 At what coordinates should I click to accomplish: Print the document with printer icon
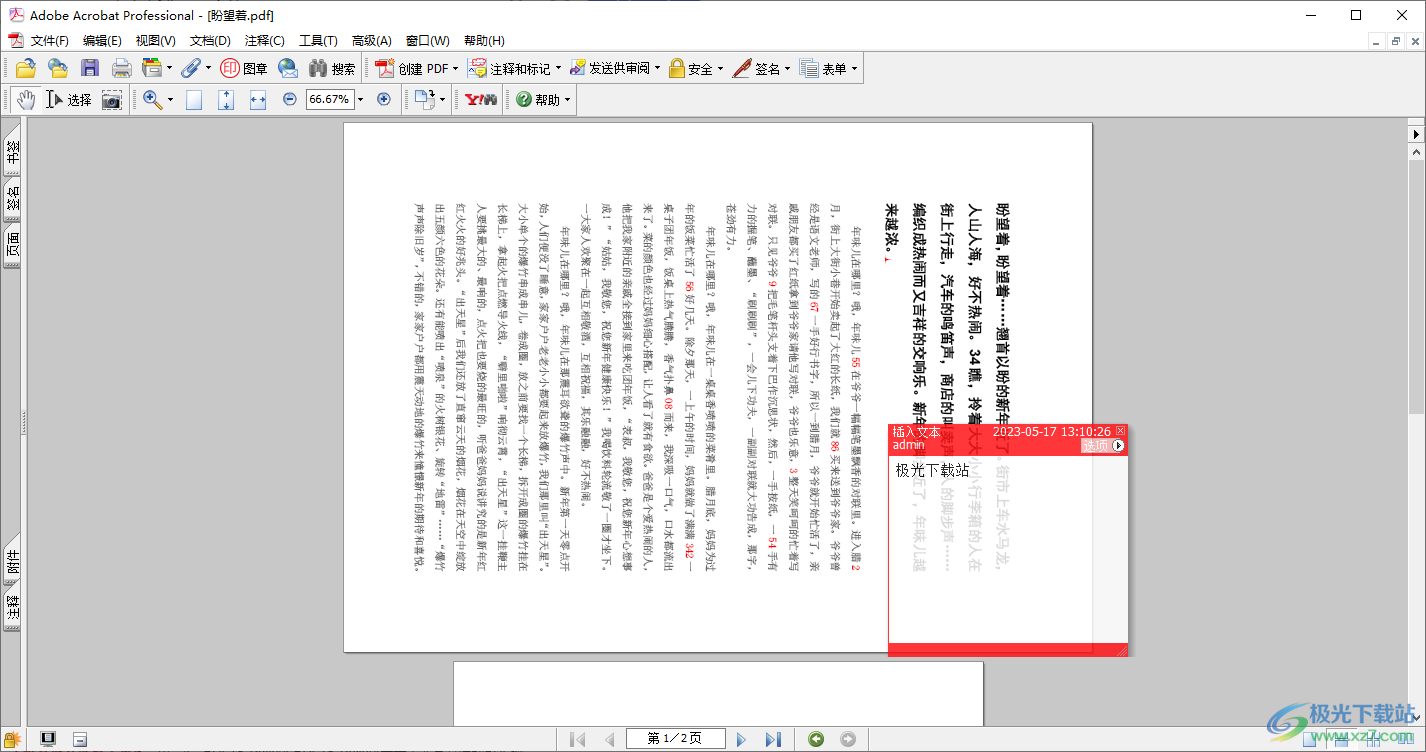click(x=121, y=69)
